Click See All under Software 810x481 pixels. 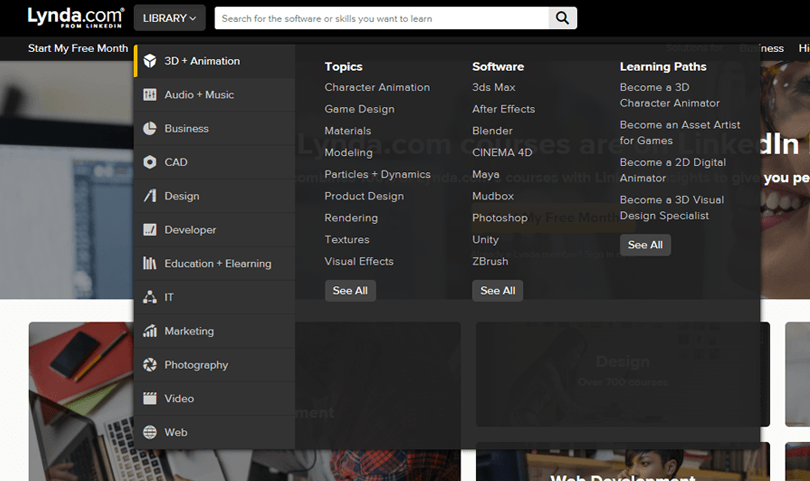(x=497, y=291)
